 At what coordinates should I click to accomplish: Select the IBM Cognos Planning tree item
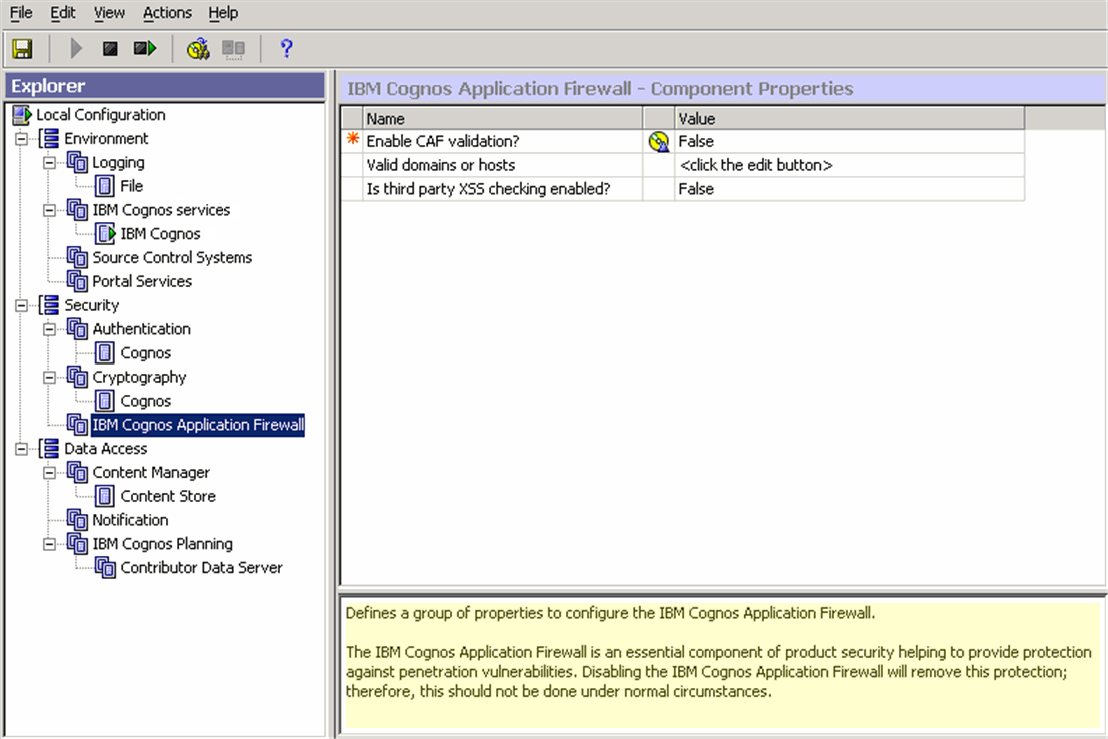tap(163, 544)
